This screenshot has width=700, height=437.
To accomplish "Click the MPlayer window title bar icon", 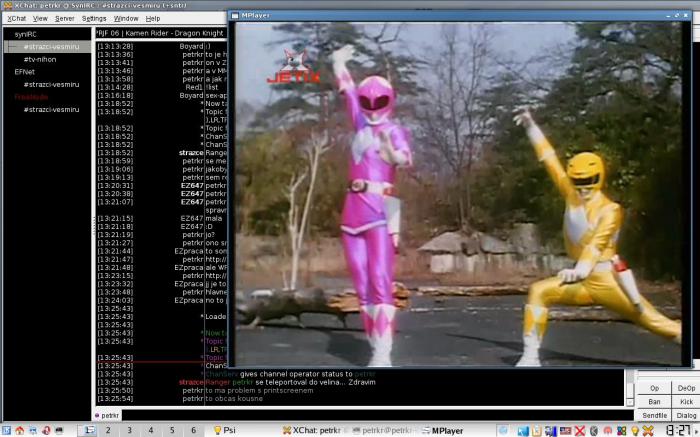I will (235, 16).
